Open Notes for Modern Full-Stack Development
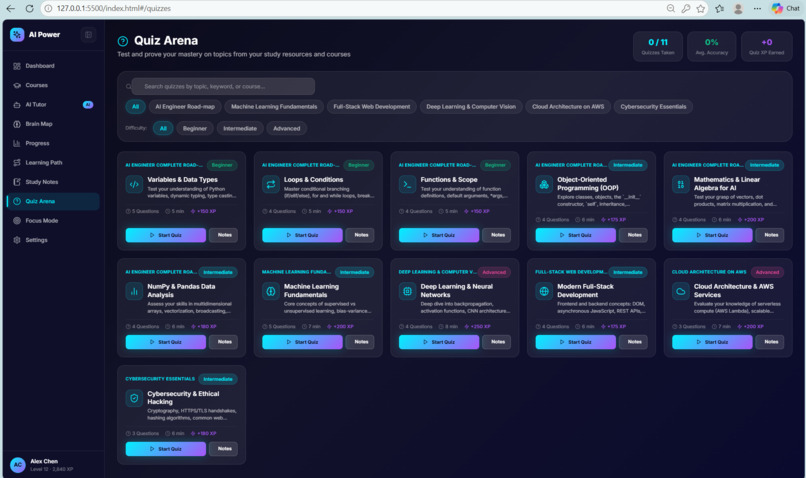Screen dimensions: 806x478 coord(634,342)
